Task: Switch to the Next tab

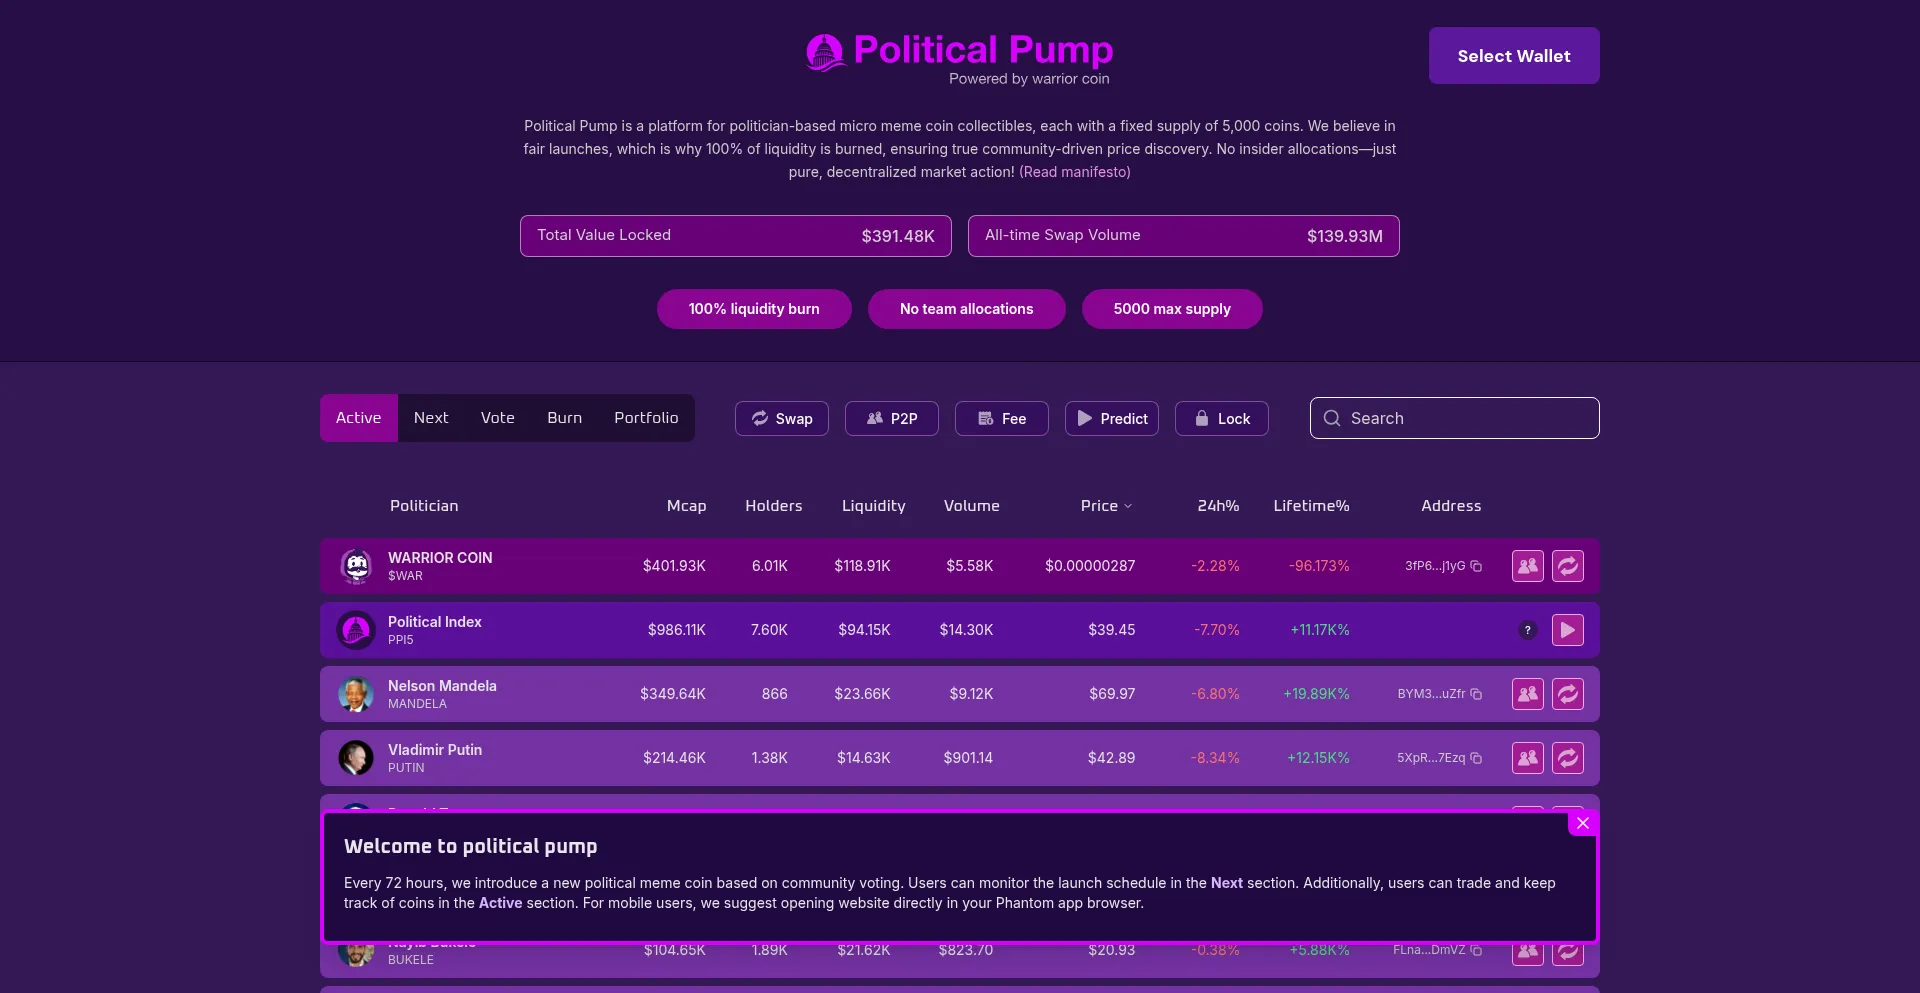Action: tap(430, 417)
